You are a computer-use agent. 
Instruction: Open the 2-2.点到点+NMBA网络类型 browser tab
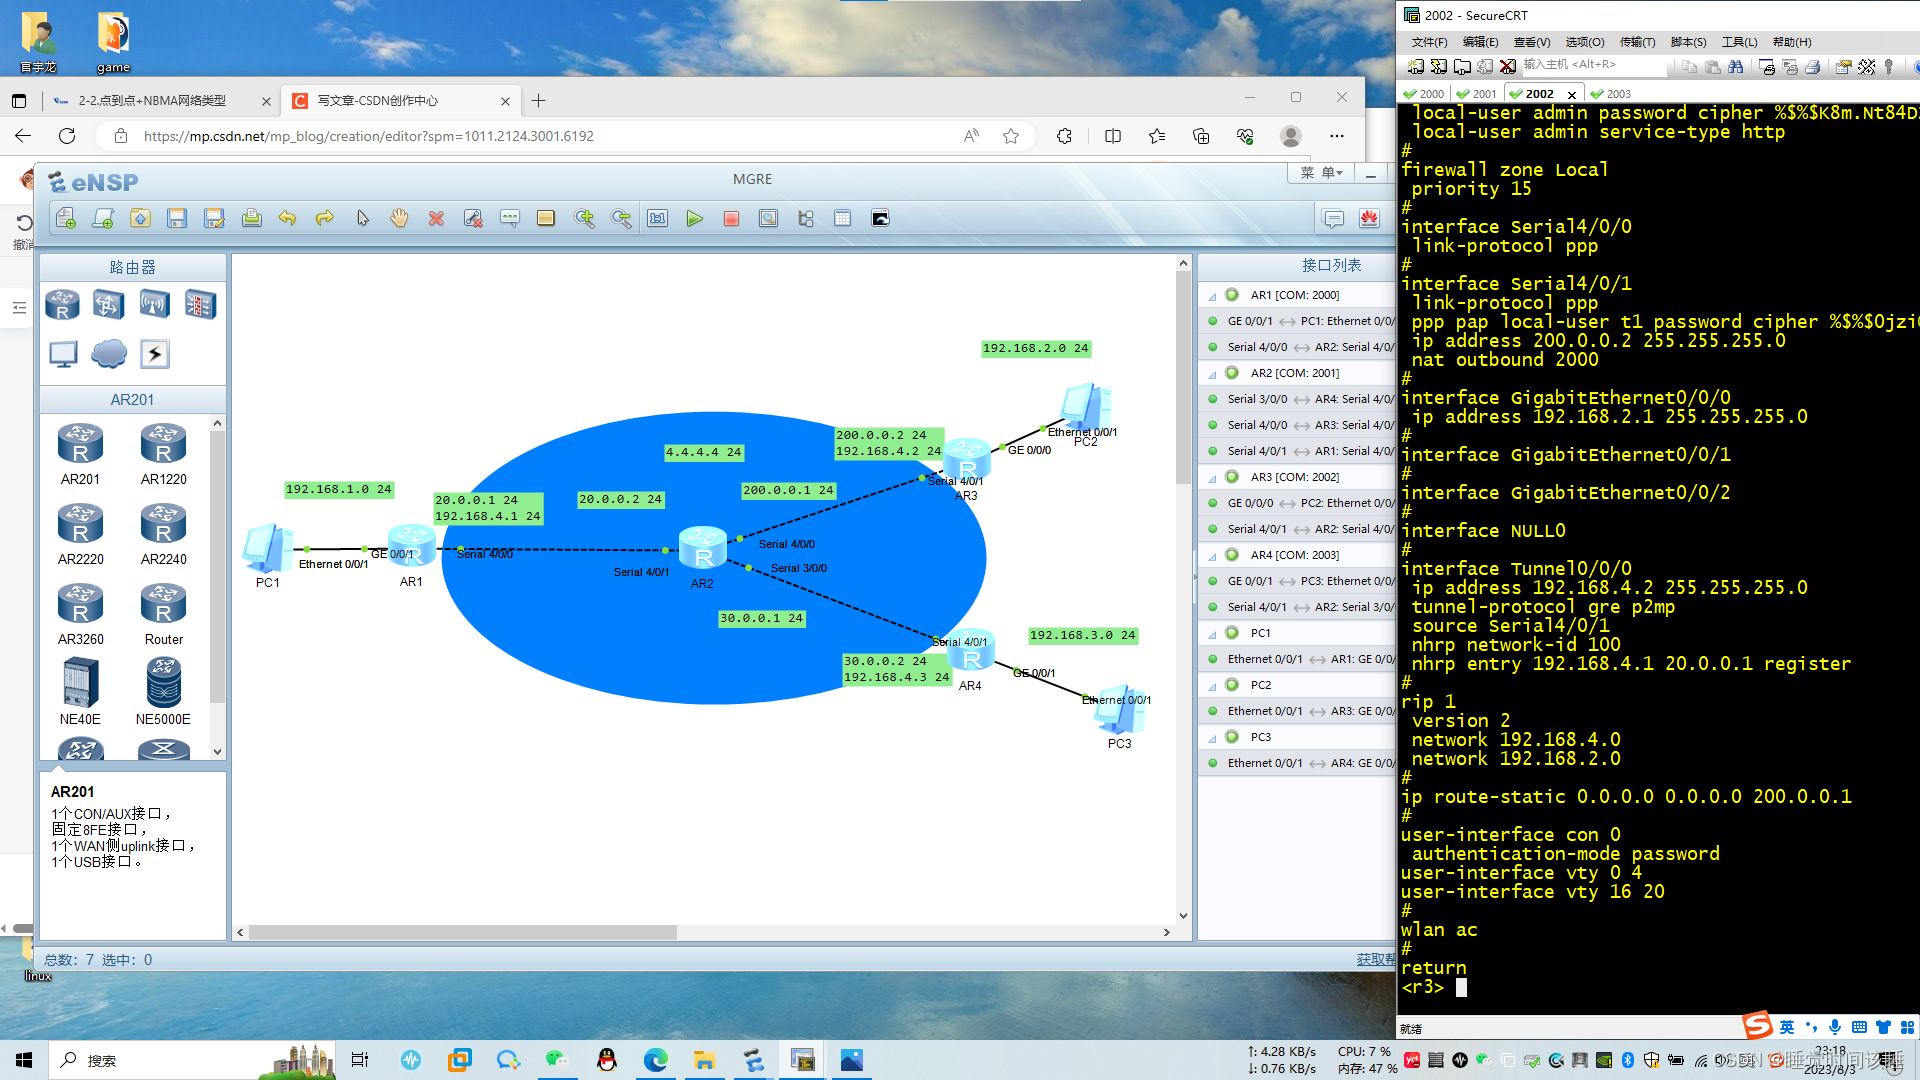coord(152,101)
